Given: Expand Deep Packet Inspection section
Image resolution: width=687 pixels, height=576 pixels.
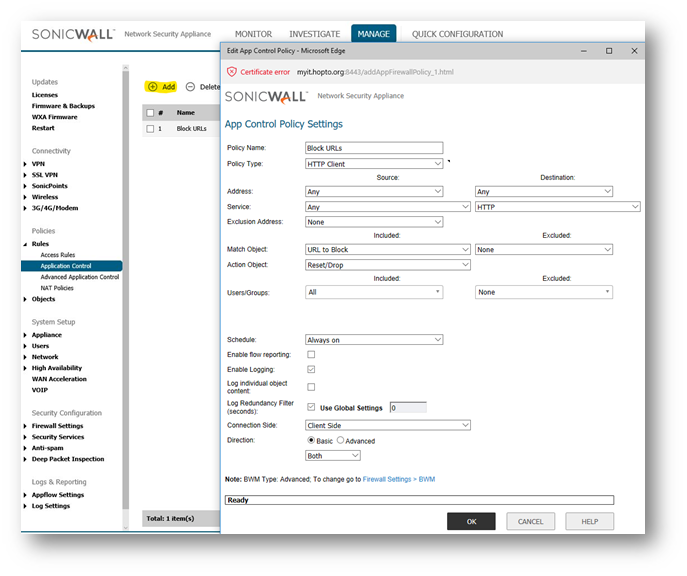Looking at the screenshot, I should (x=25, y=459).
